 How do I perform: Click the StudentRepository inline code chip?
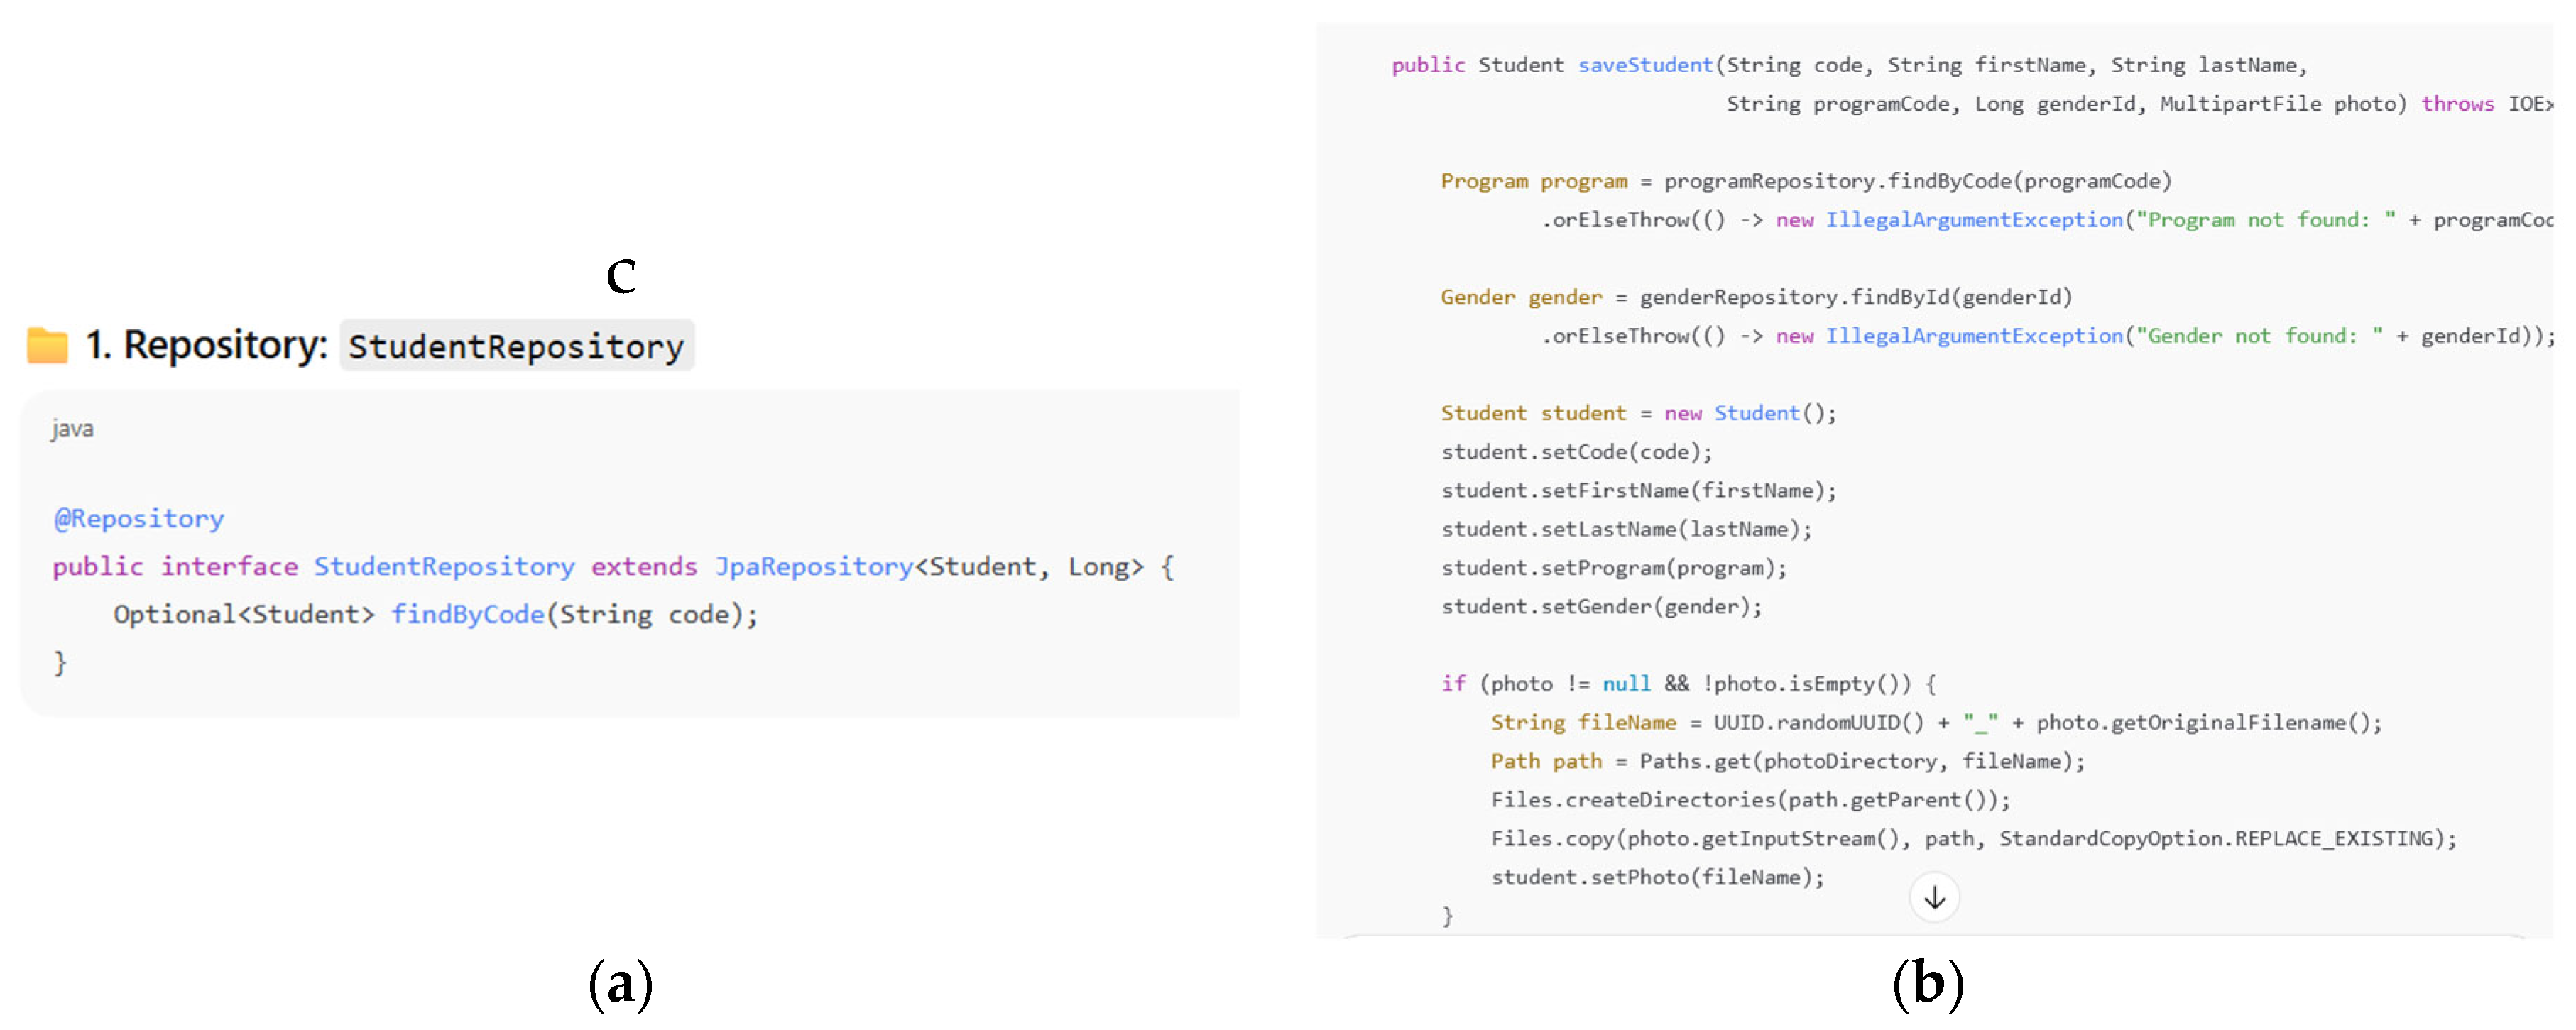(516, 346)
